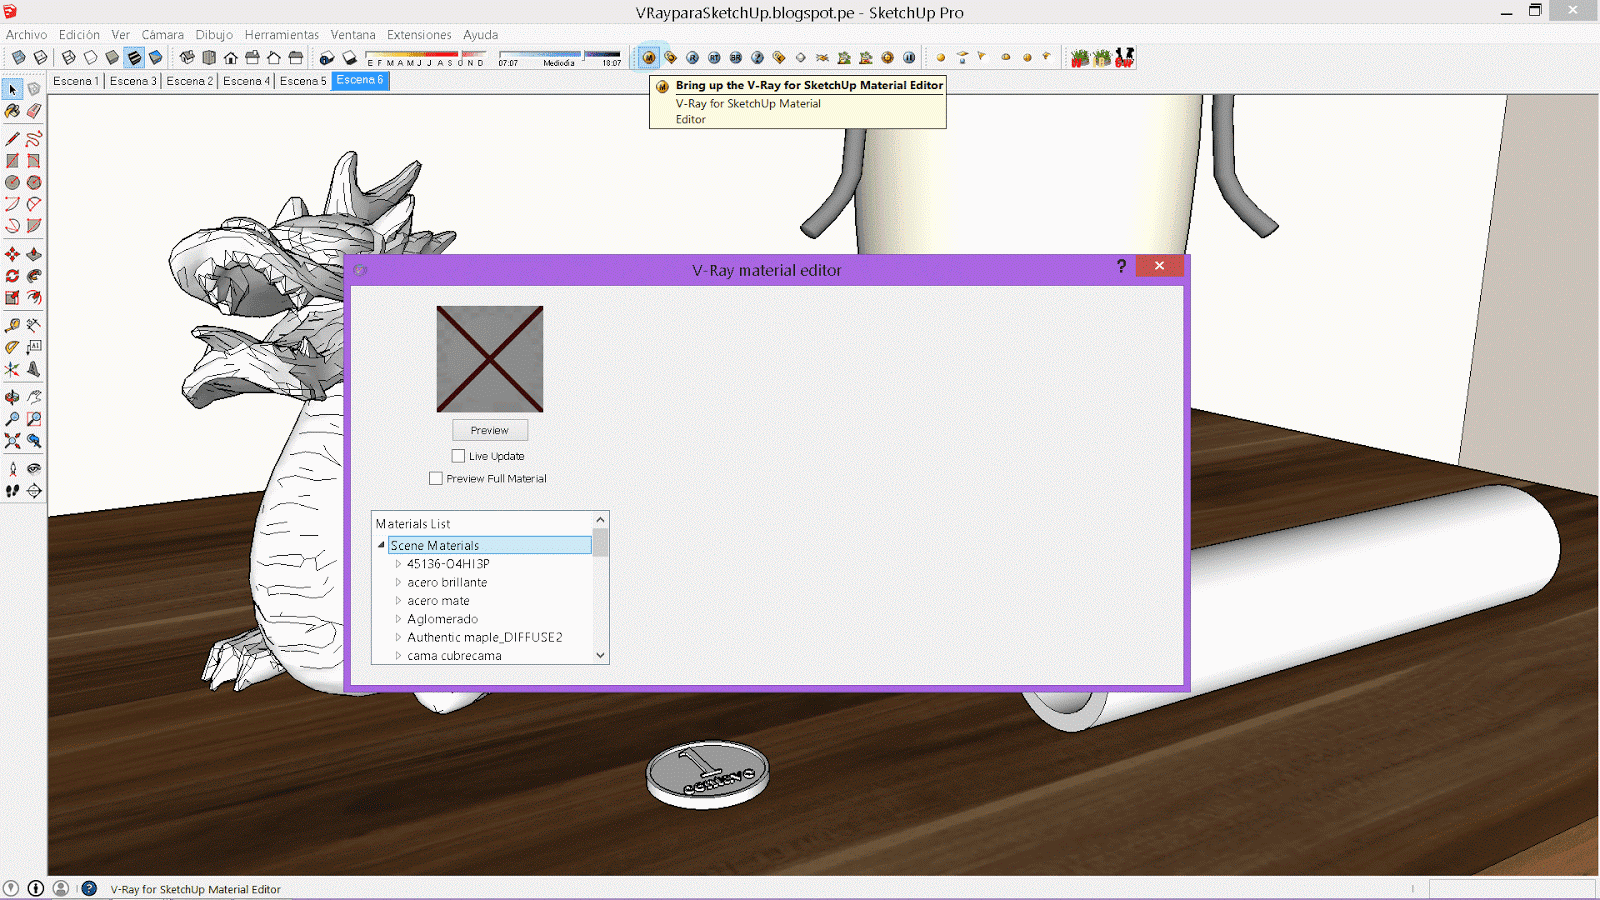Viewport: 1600px width, 900px height.
Task: Open the V-Ray render settings options
Action: (x=670, y=57)
